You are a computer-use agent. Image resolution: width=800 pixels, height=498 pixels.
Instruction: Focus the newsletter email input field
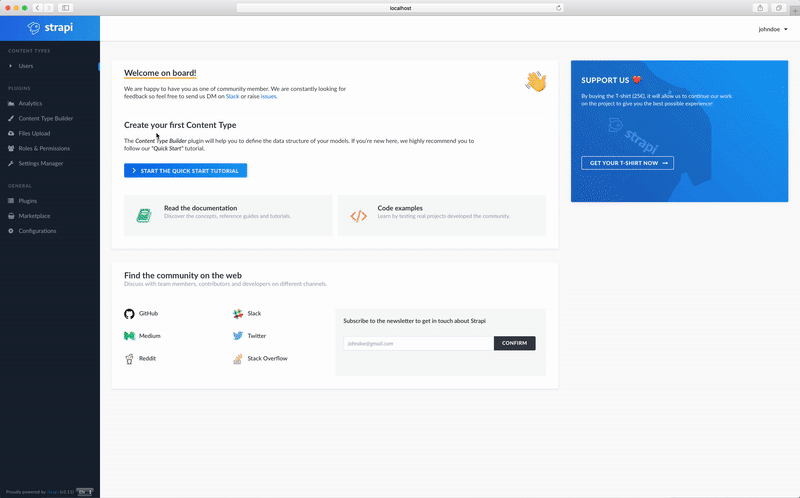click(418, 343)
